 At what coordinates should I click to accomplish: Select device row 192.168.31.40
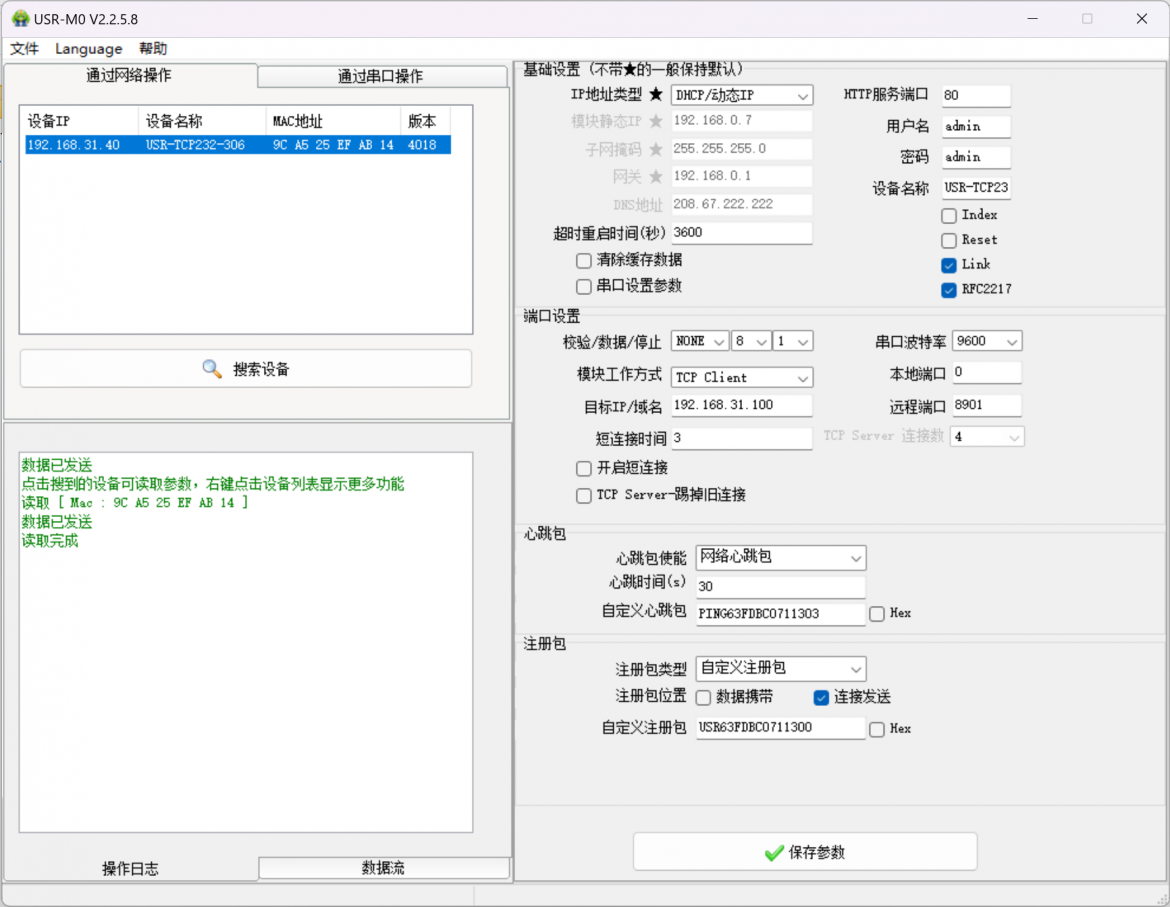coord(237,145)
